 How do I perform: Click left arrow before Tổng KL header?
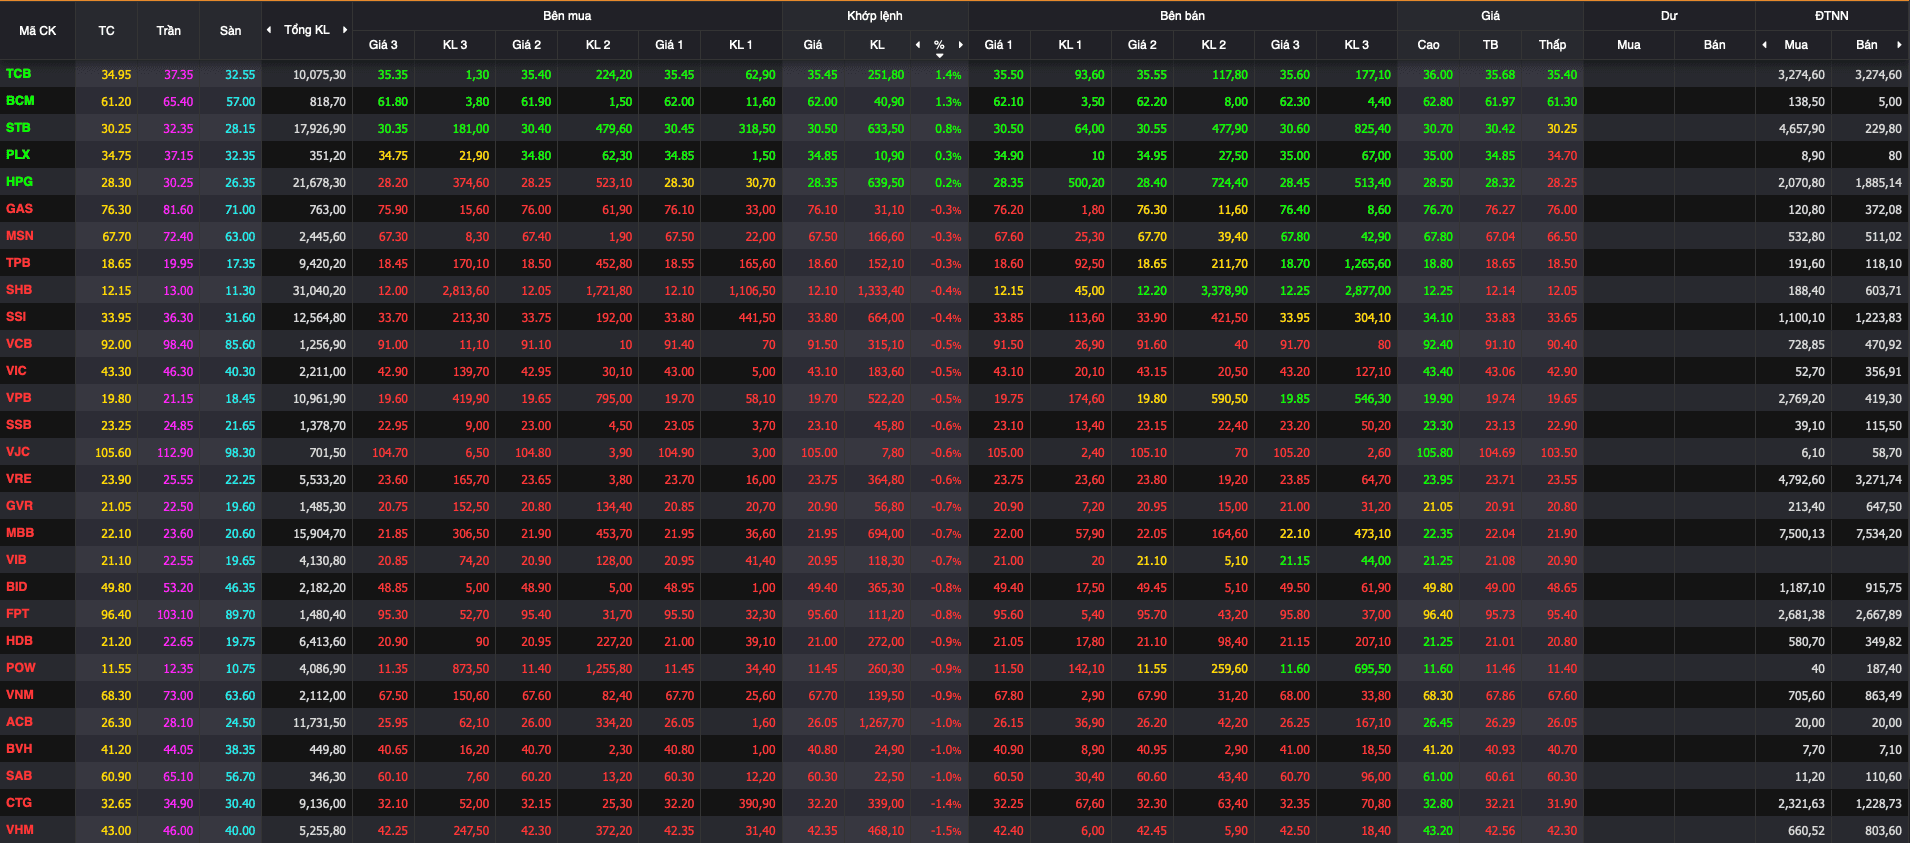(x=269, y=30)
